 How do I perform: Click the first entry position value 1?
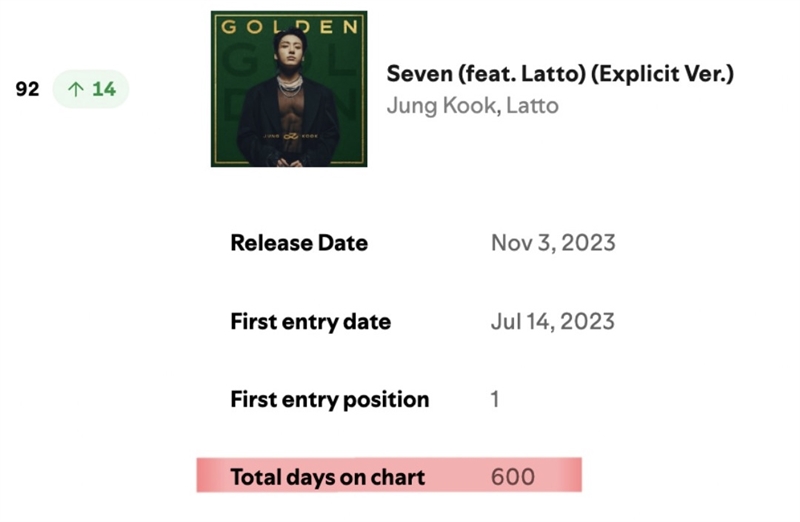click(494, 399)
